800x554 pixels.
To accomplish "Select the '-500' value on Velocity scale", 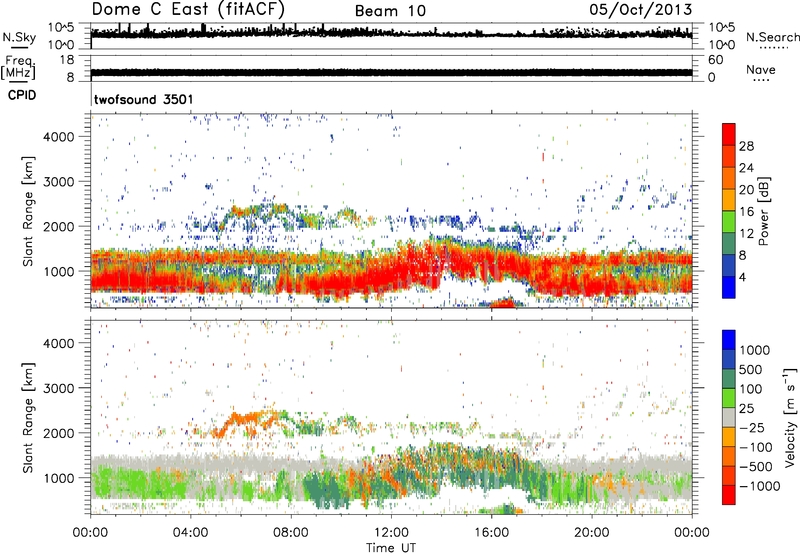I will pyautogui.click(x=756, y=466).
